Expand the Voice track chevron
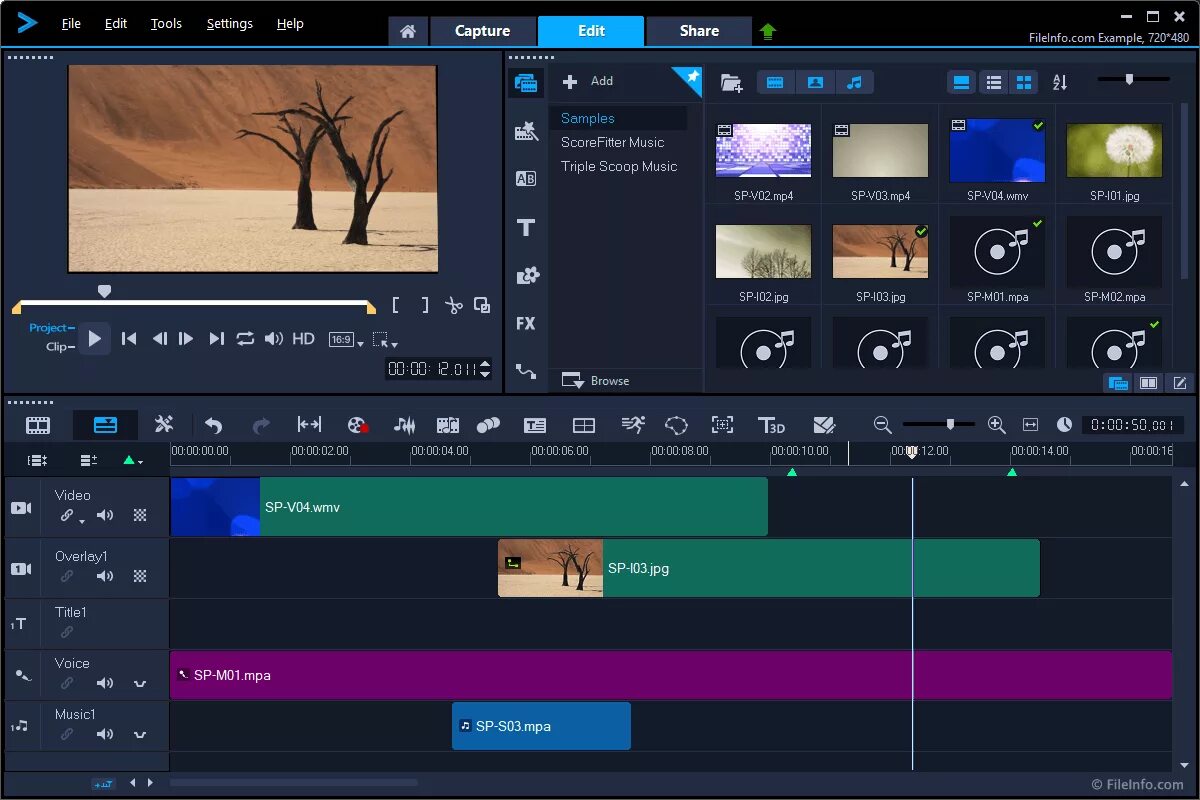The width and height of the screenshot is (1200, 800). coord(140,684)
